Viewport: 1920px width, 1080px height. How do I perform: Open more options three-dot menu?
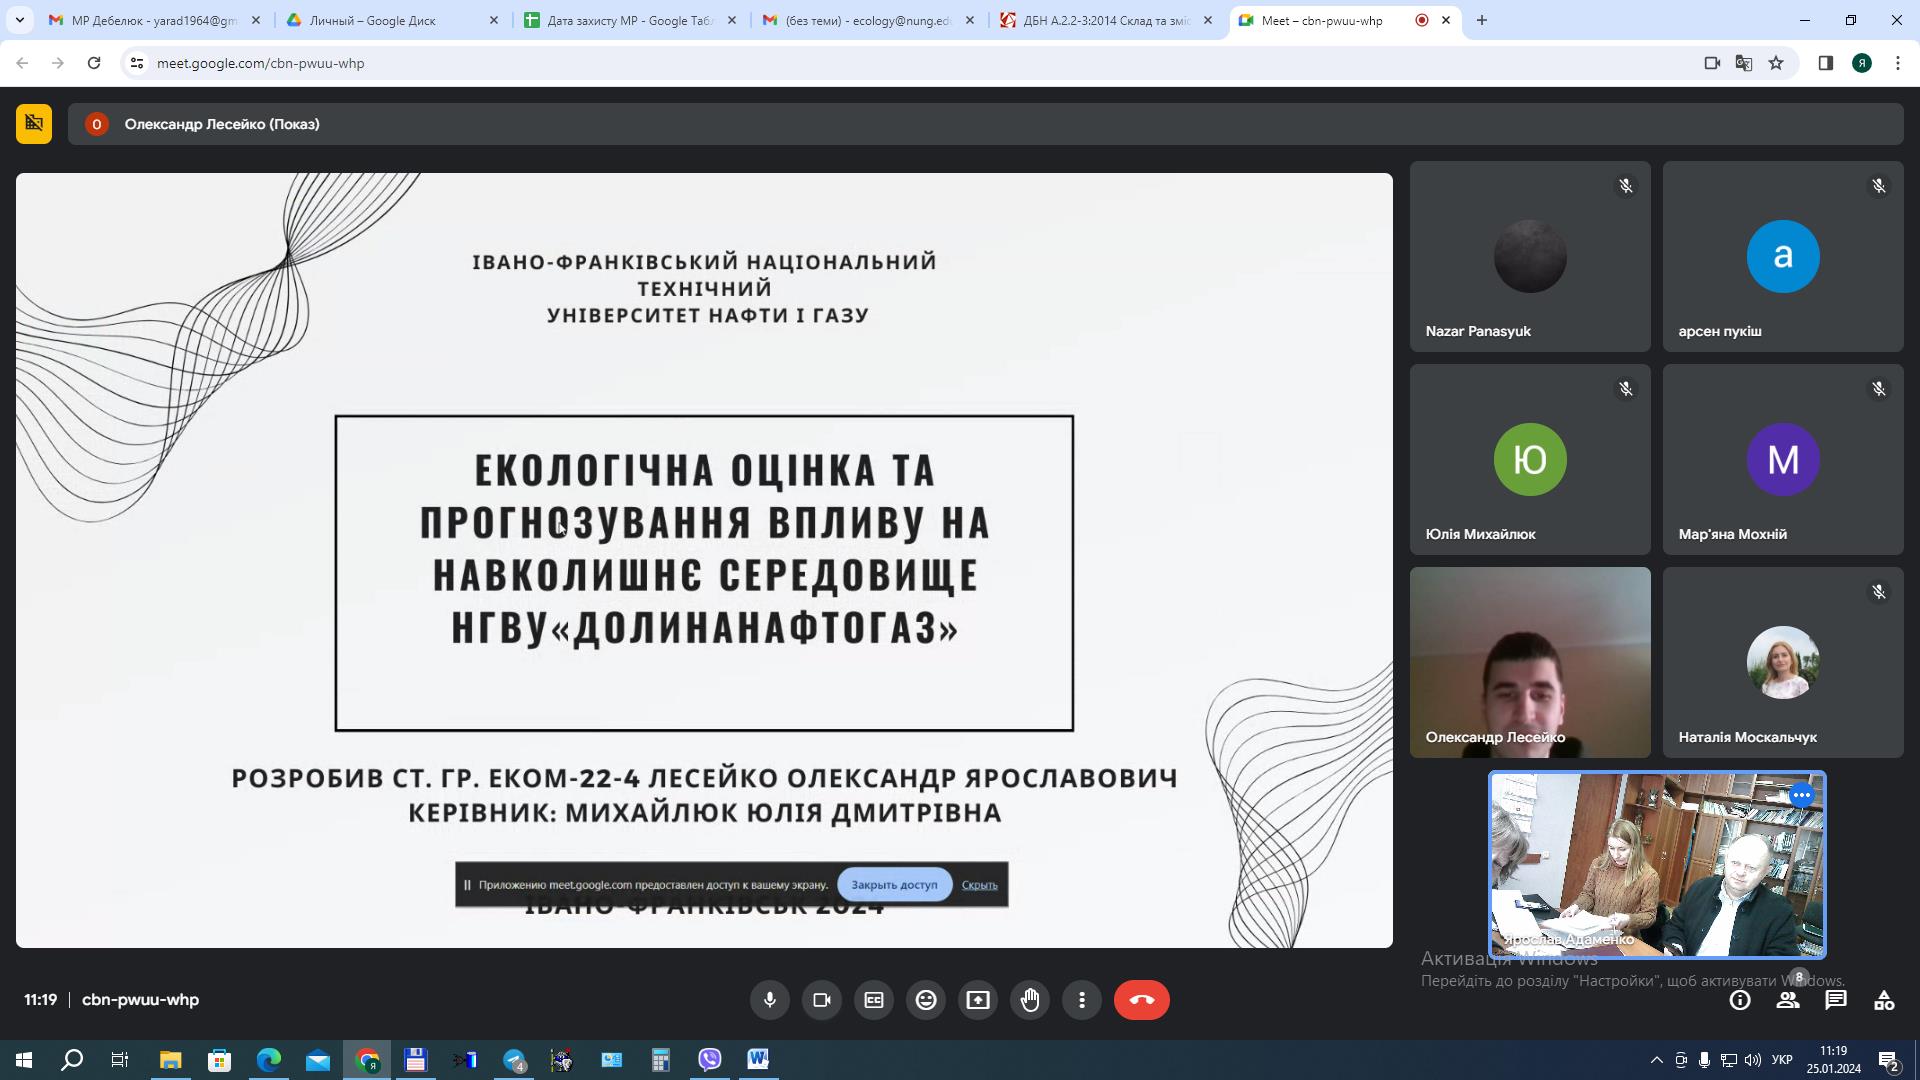pos(1081,1000)
